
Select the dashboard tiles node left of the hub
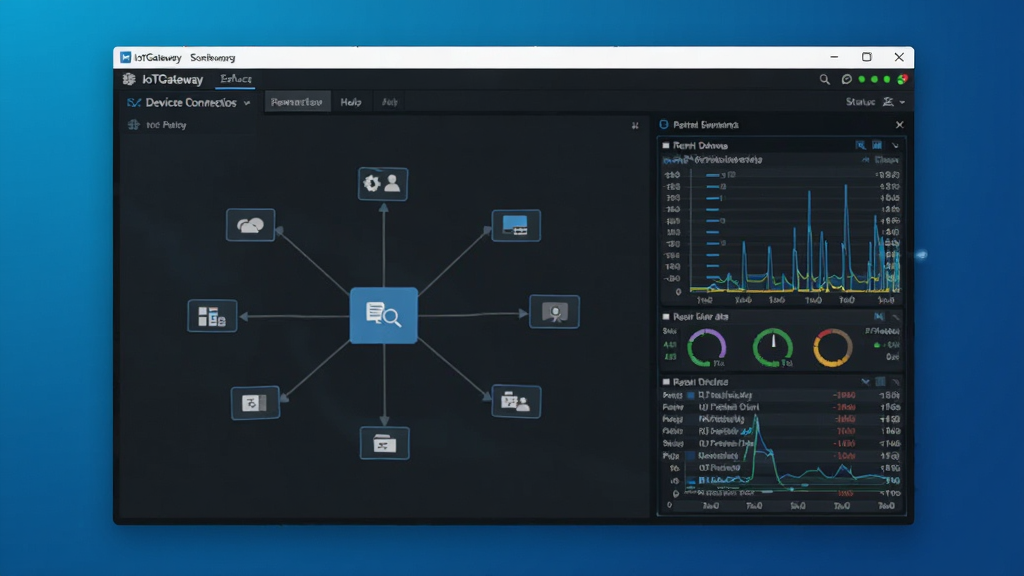pyautogui.click(x=212, y=316)
